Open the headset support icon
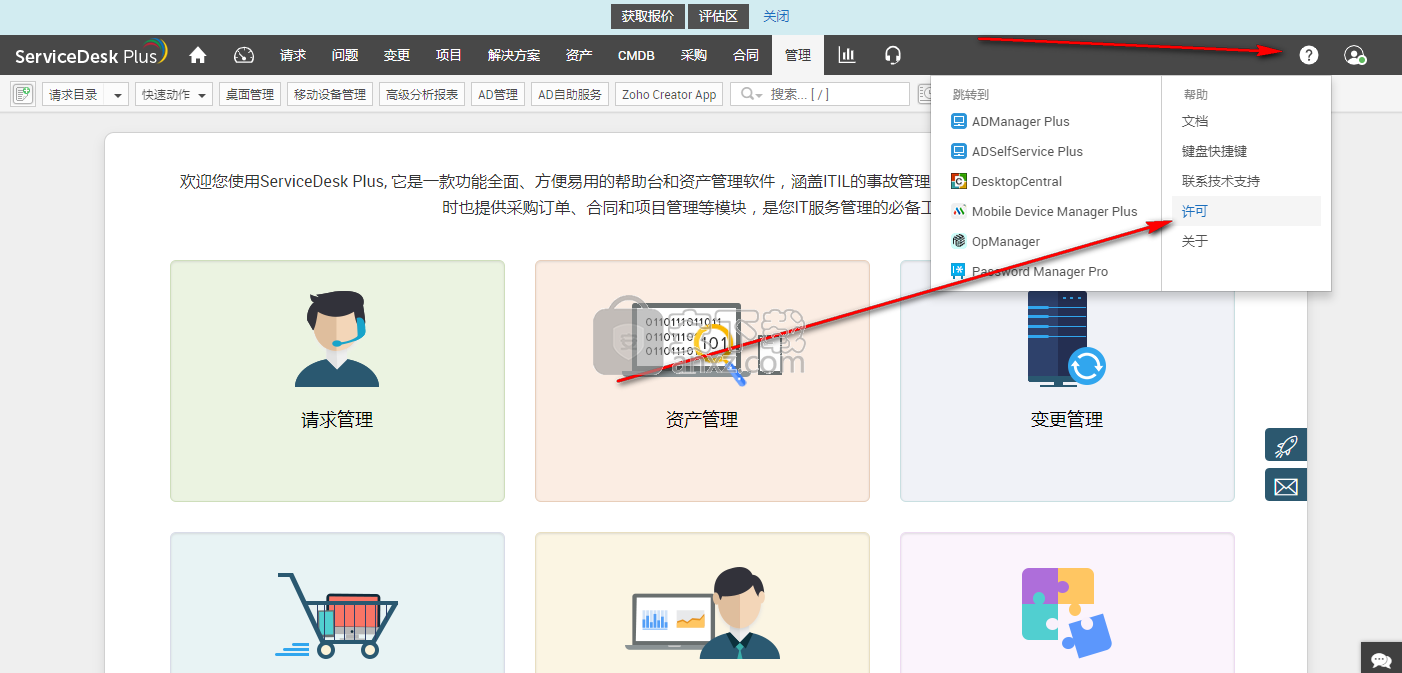 [893, 55]
